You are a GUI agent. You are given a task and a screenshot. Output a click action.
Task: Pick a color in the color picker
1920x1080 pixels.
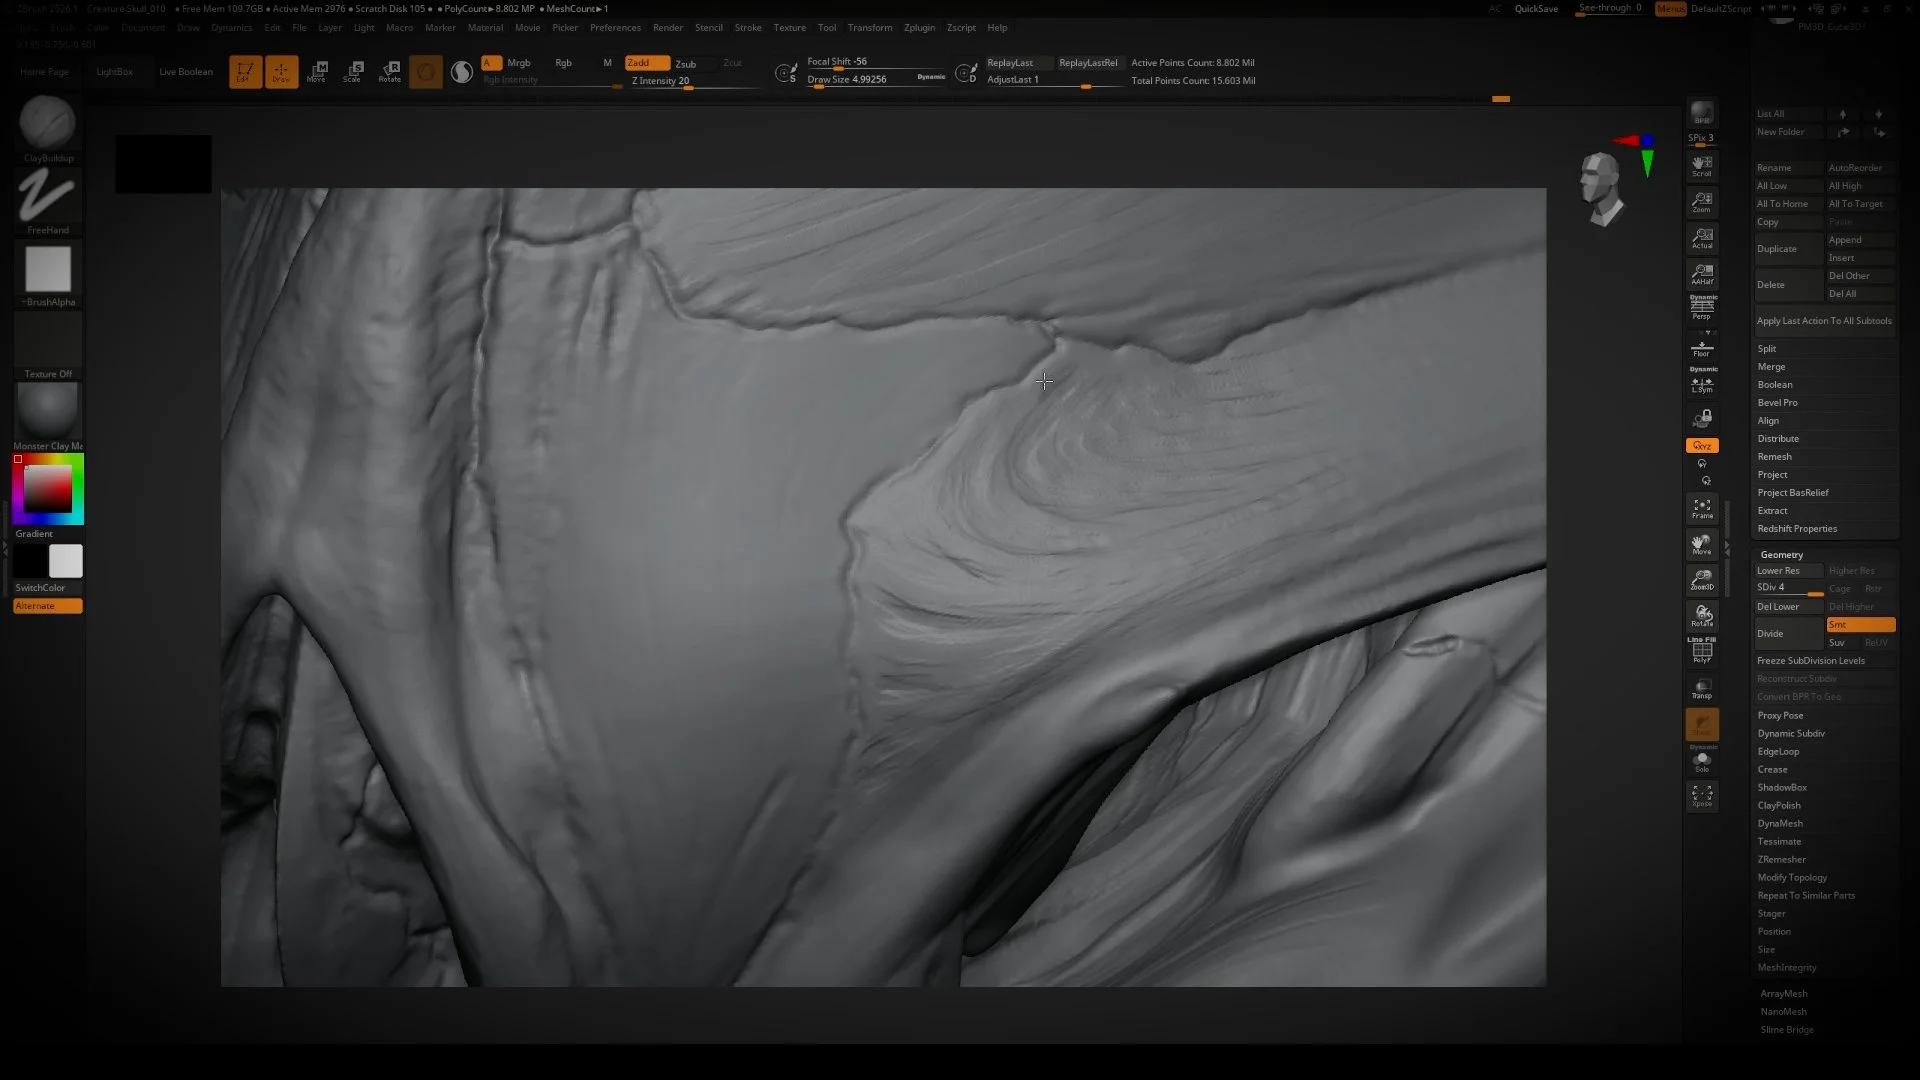48,489
